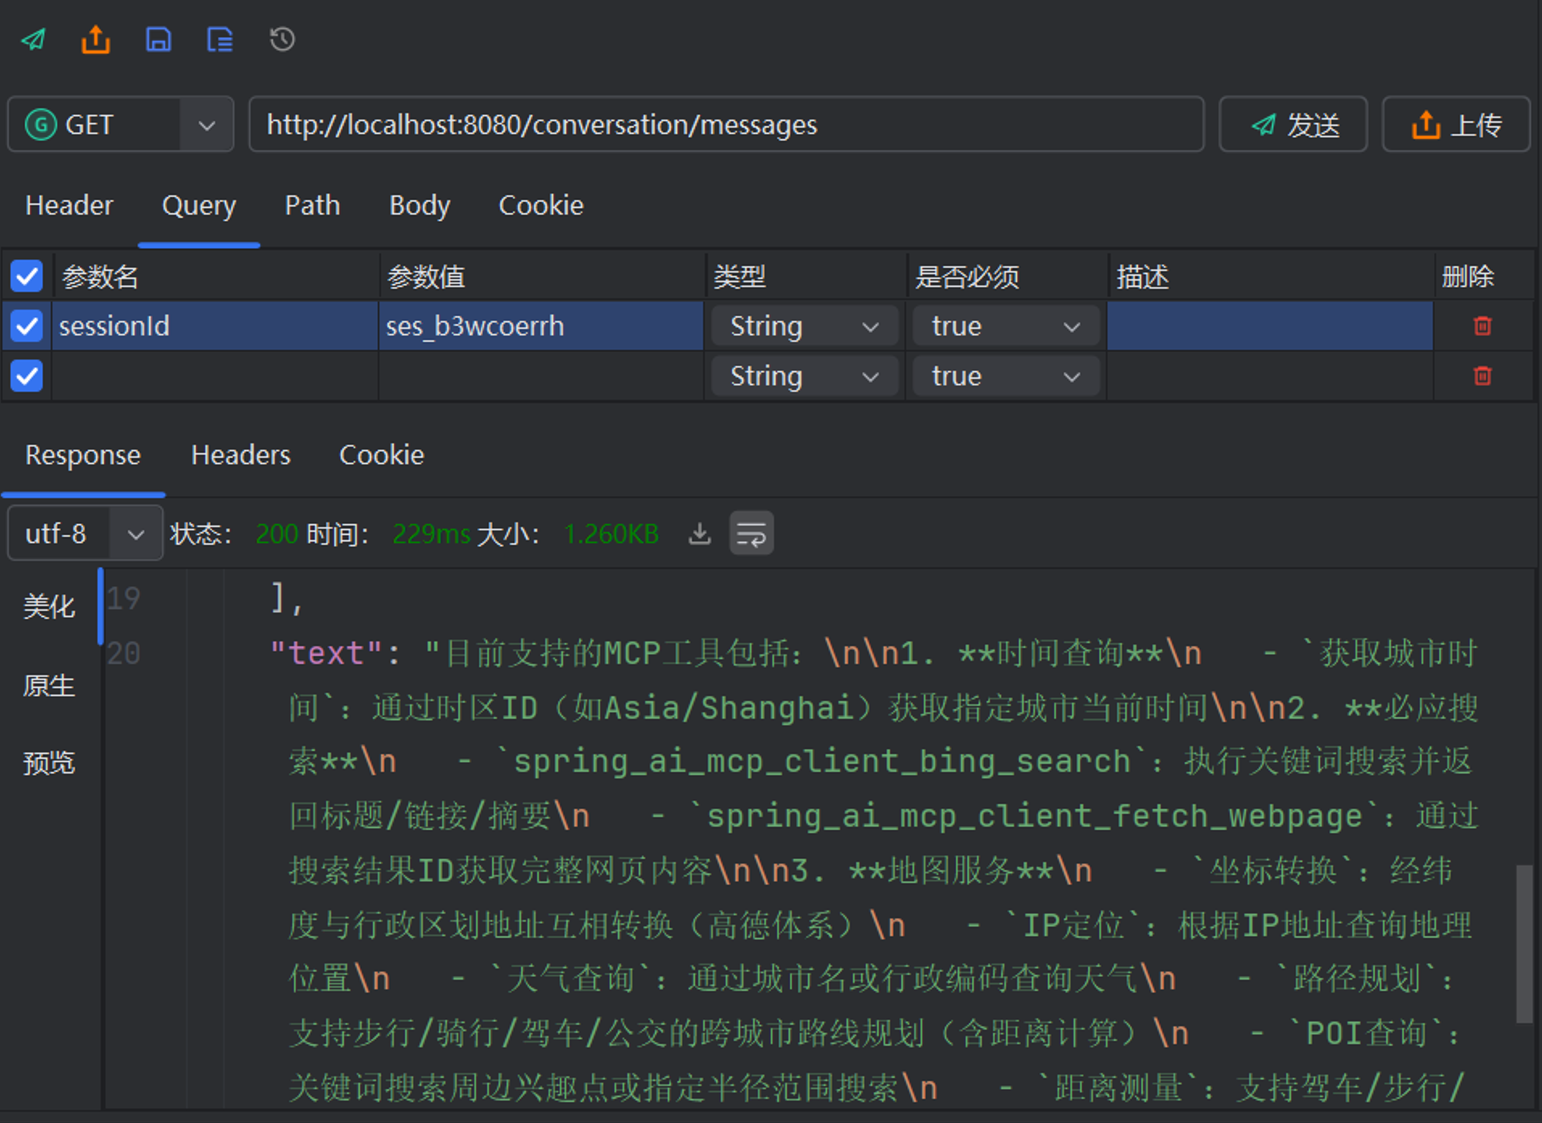
Task: Click the green paper-plane send icon in top toolbar
Action: coord(34,40)
